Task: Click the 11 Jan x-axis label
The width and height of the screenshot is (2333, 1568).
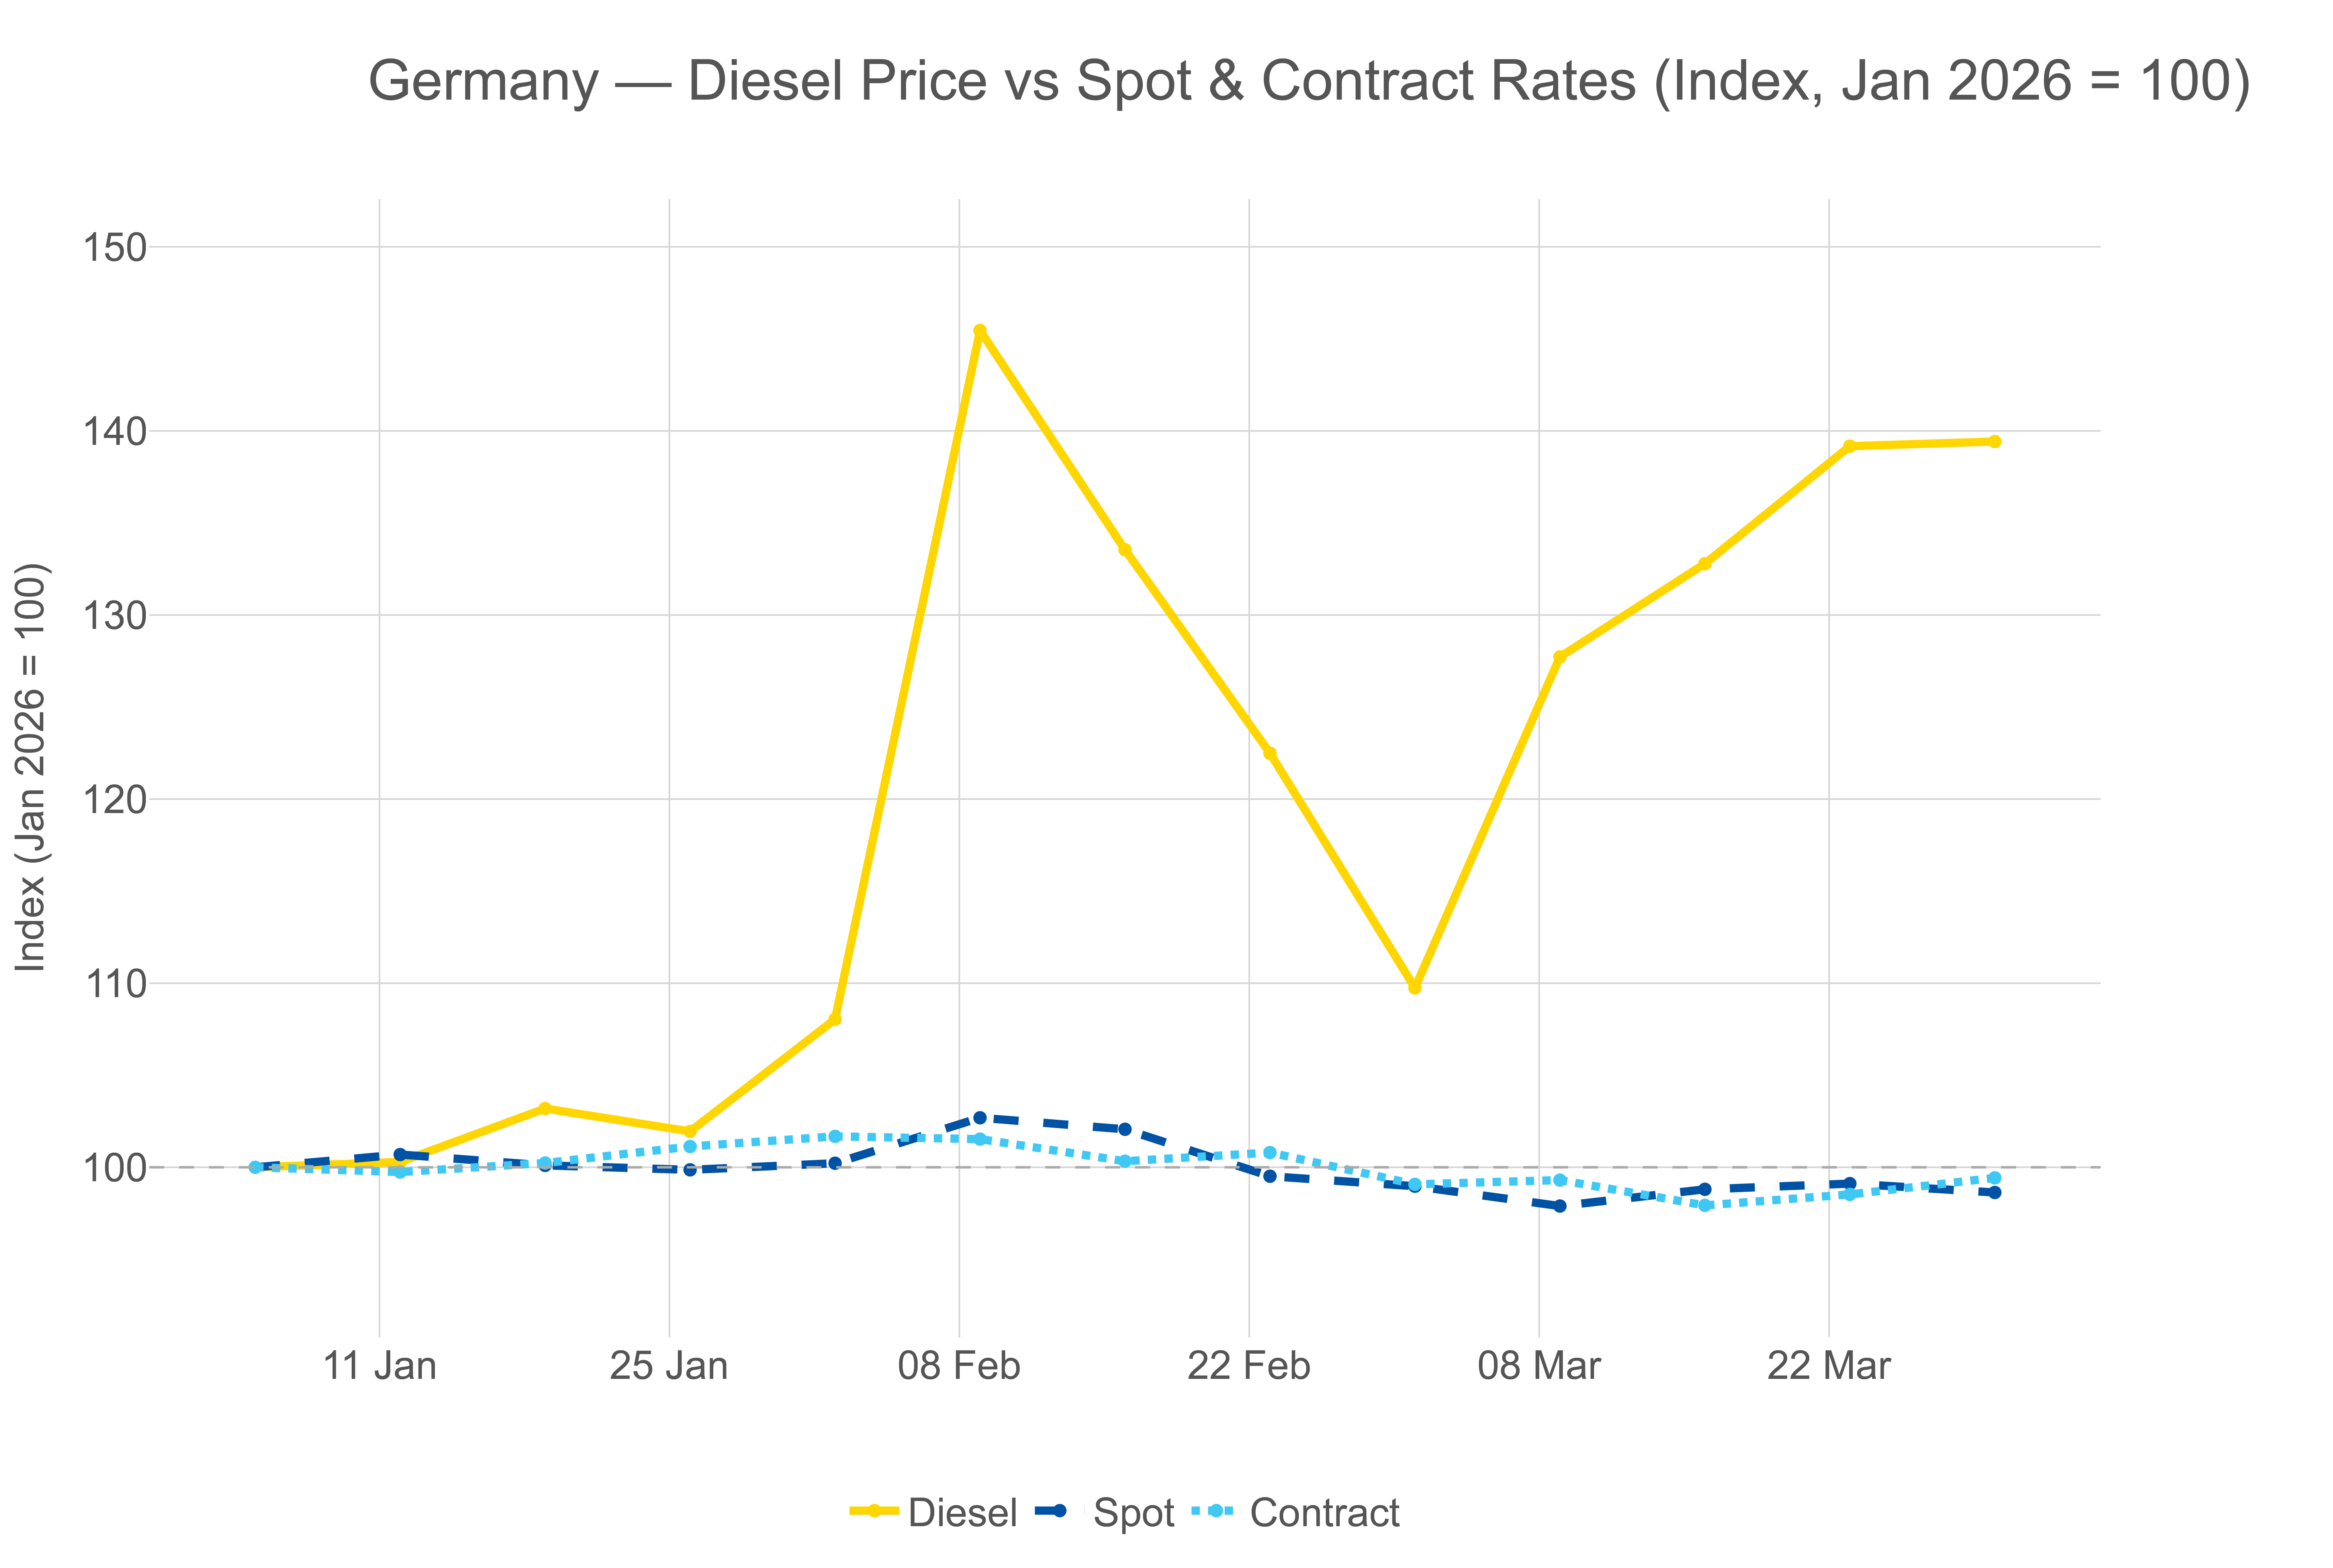Action: (380, 1366)
